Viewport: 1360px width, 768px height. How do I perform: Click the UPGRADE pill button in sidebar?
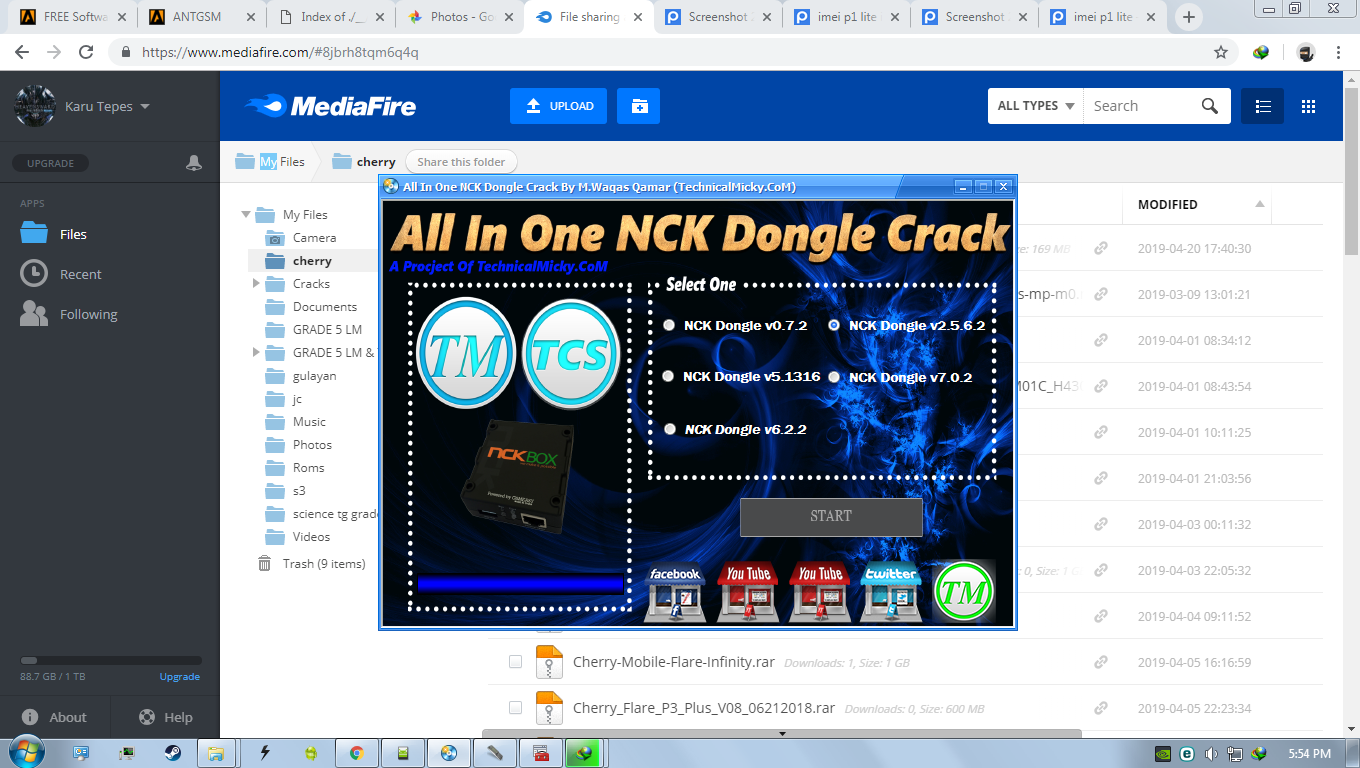50,163
